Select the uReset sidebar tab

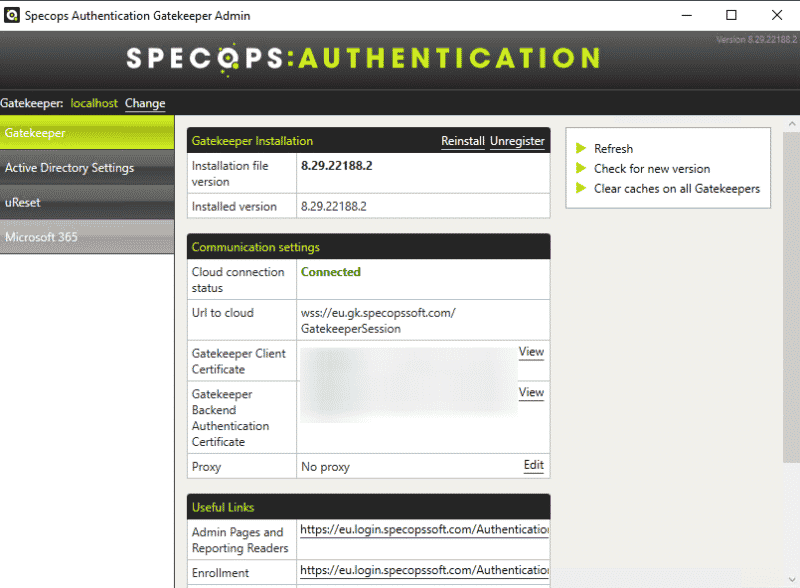tap(87, 203)
